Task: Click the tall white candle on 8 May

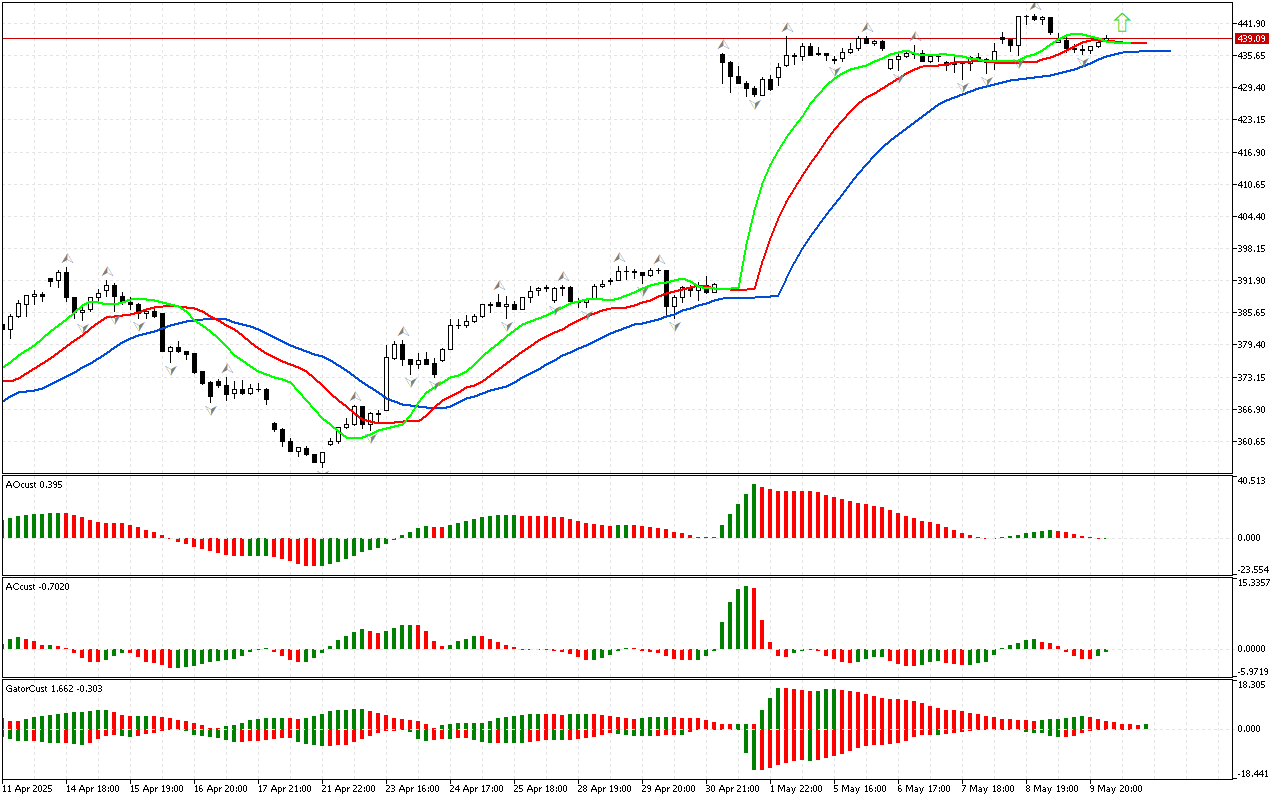Action: click(1019, 32)
